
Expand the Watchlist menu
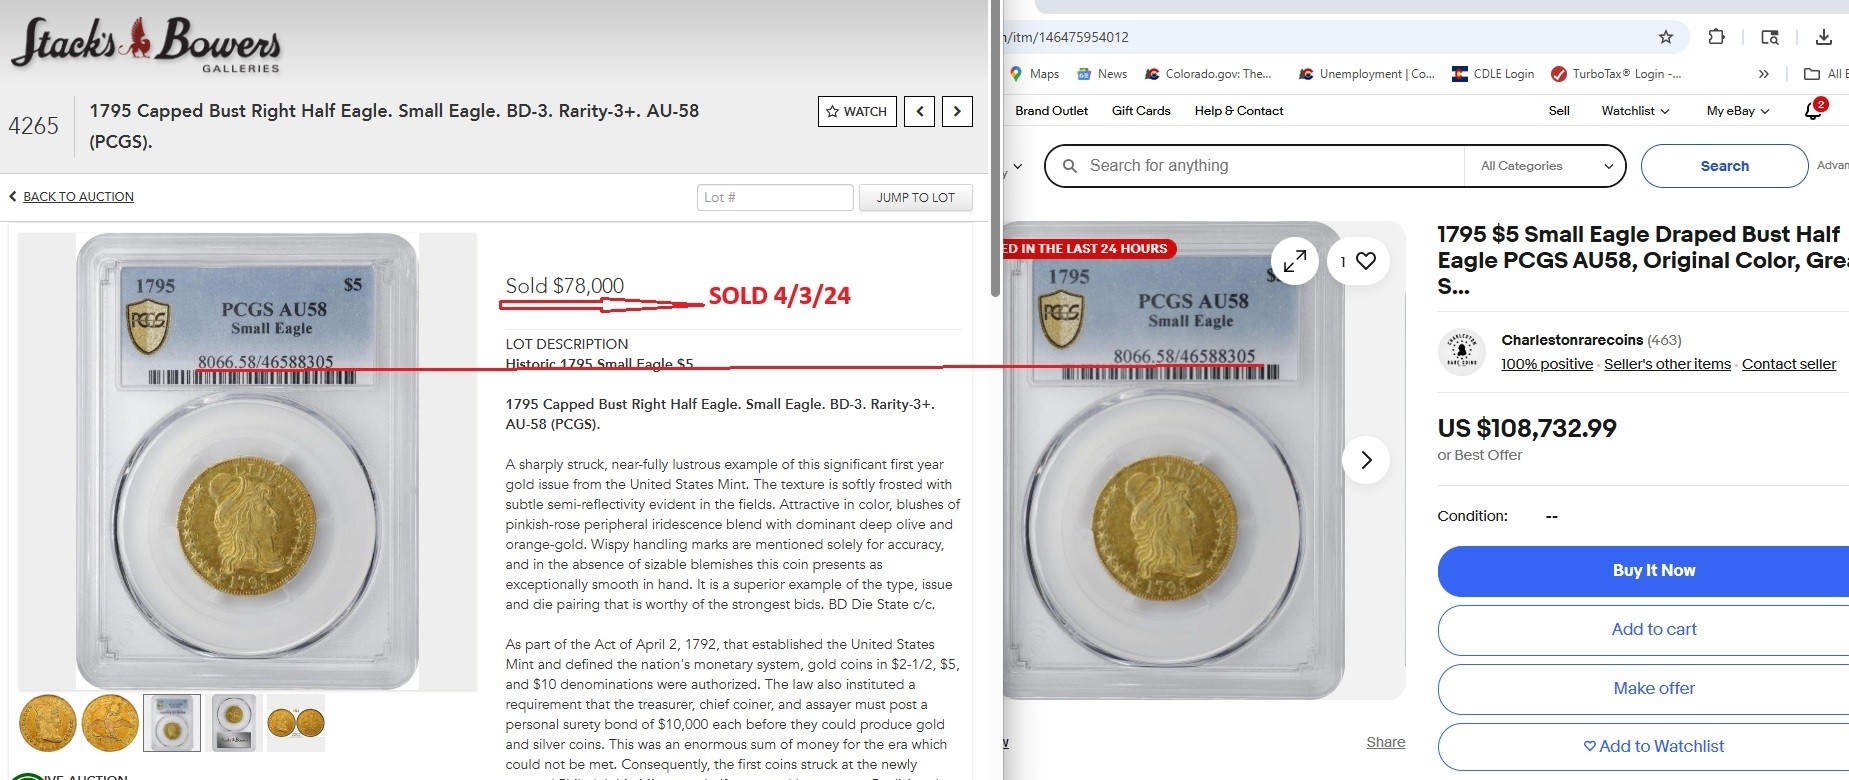[1635, 111]
